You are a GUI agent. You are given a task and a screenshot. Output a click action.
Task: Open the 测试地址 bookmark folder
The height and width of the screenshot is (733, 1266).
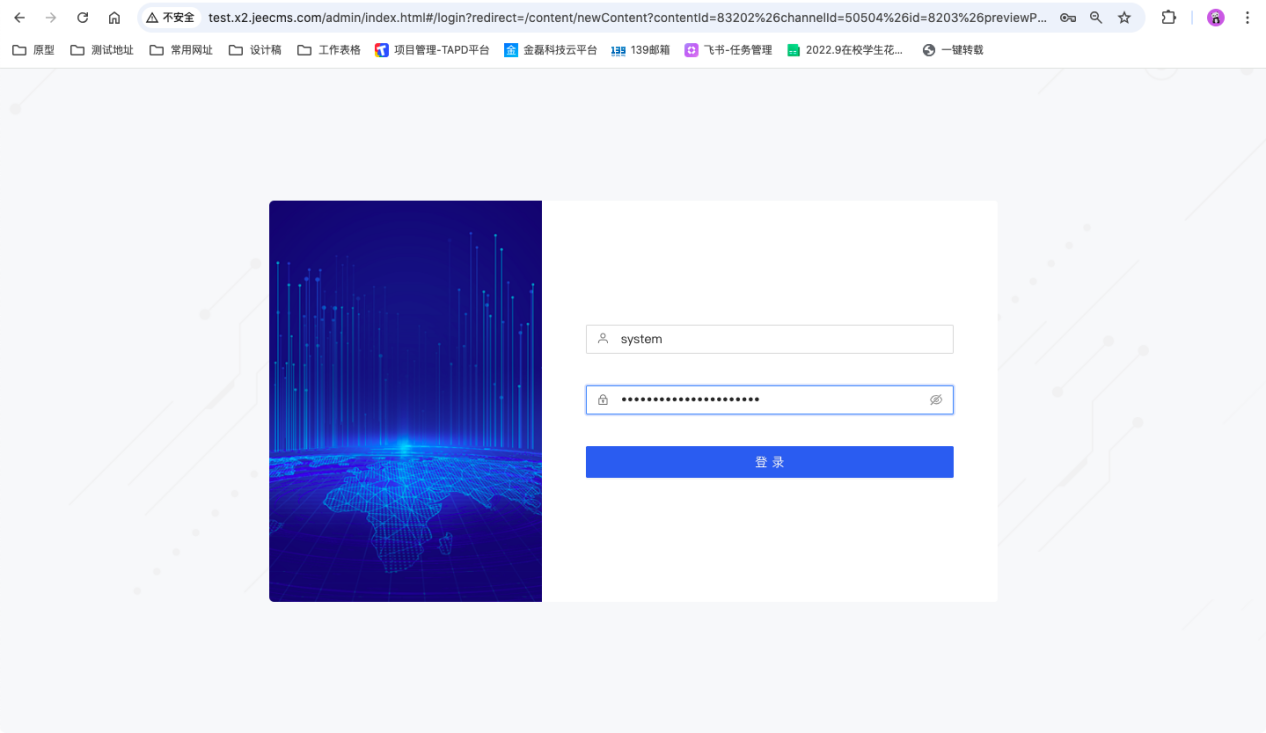102,50
